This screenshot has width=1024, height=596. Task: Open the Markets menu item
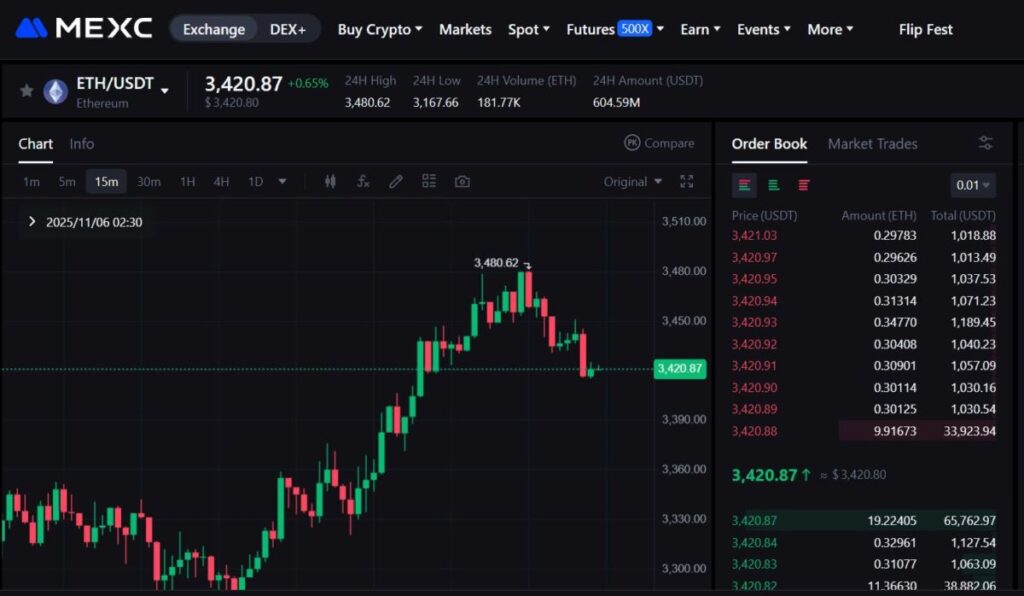(x=465, y=29)
